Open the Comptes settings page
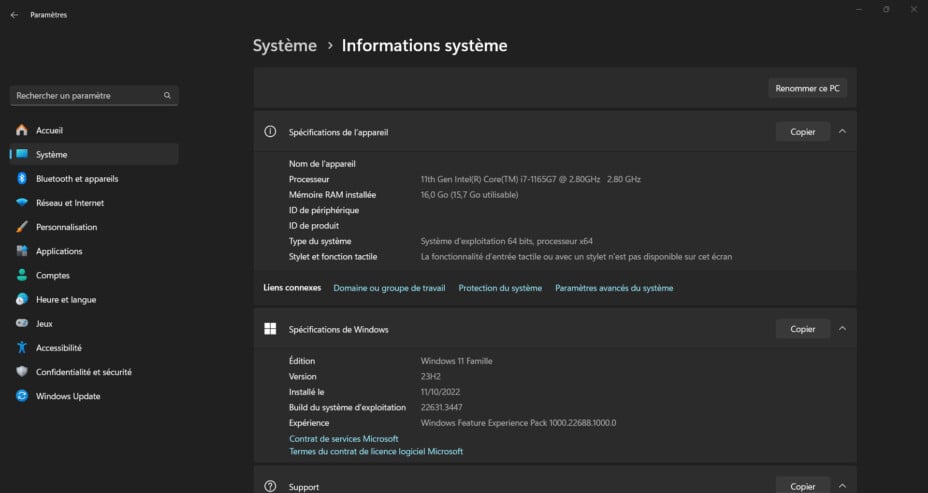Viewport: 928px width, 493px height. (x=94, y=275)
